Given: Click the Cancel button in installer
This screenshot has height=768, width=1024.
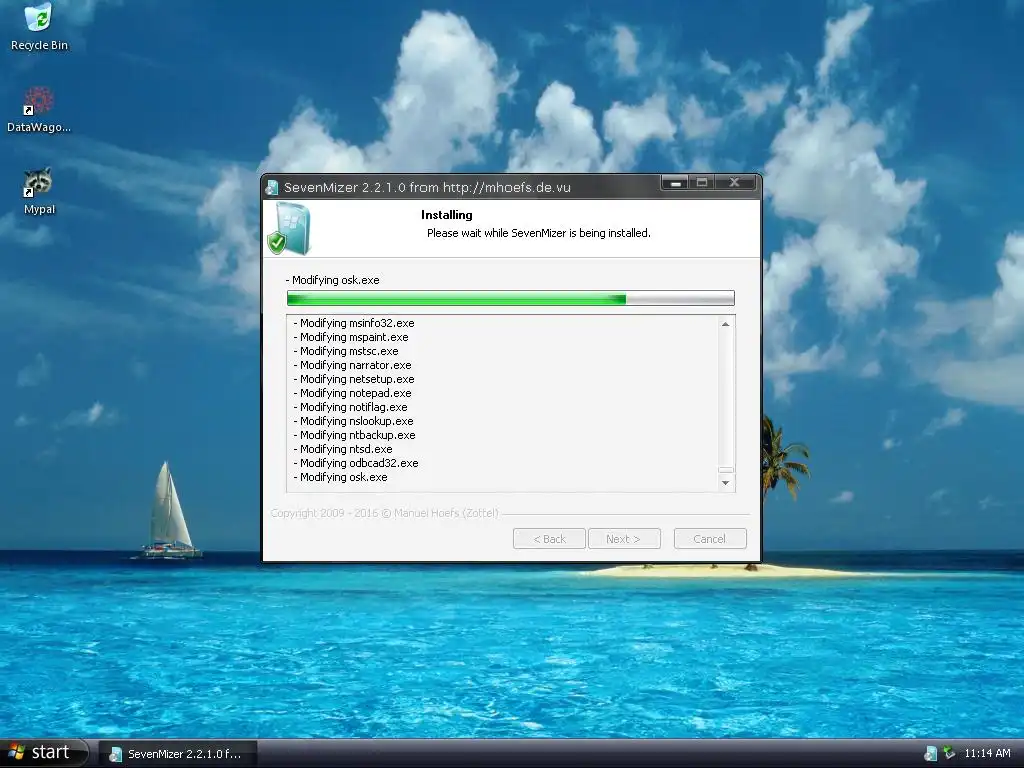Looking at the screenshot, I should click(x=710, y=539).
